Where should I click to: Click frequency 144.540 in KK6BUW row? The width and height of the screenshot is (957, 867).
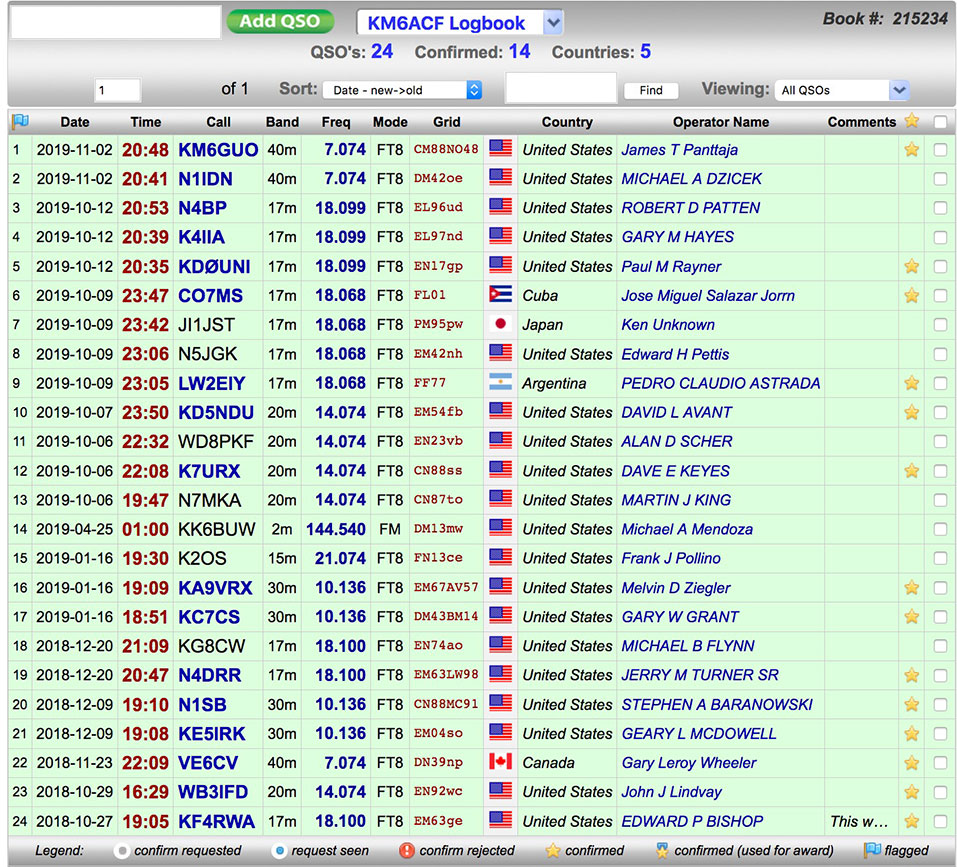pyautogui.click(x=336, y=529)
